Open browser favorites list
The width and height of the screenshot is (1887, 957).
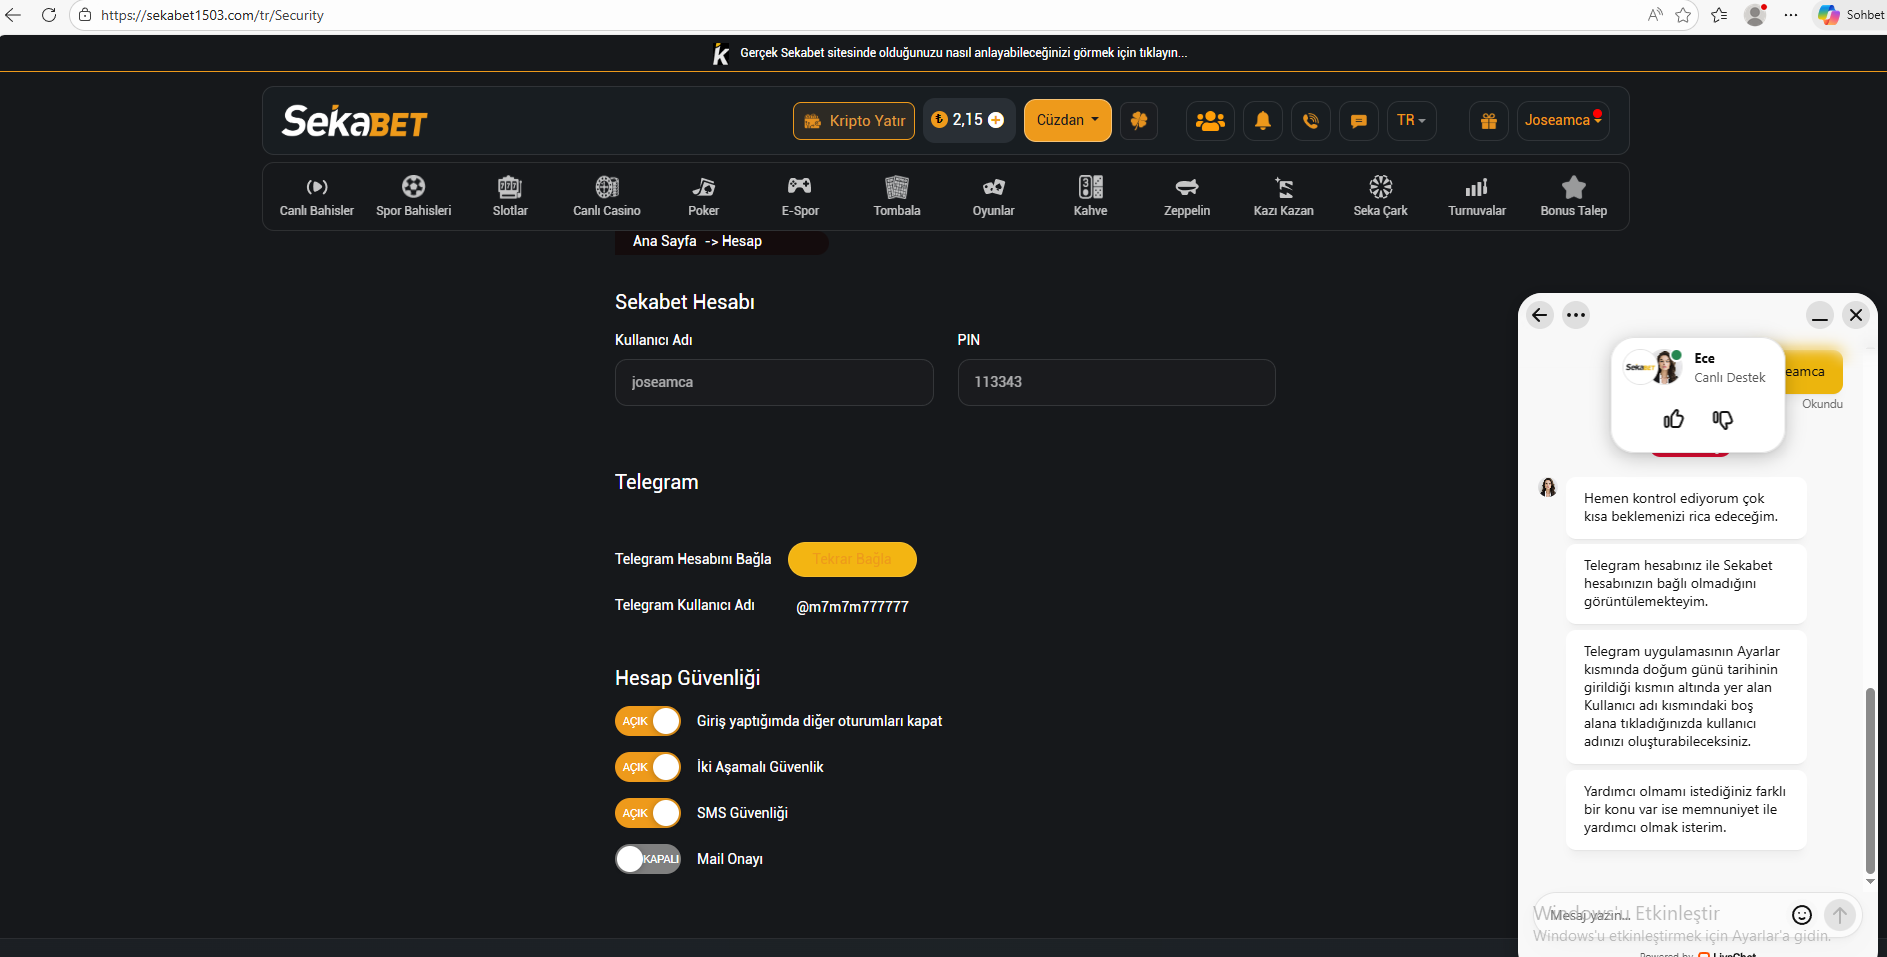click(1719, 15)
